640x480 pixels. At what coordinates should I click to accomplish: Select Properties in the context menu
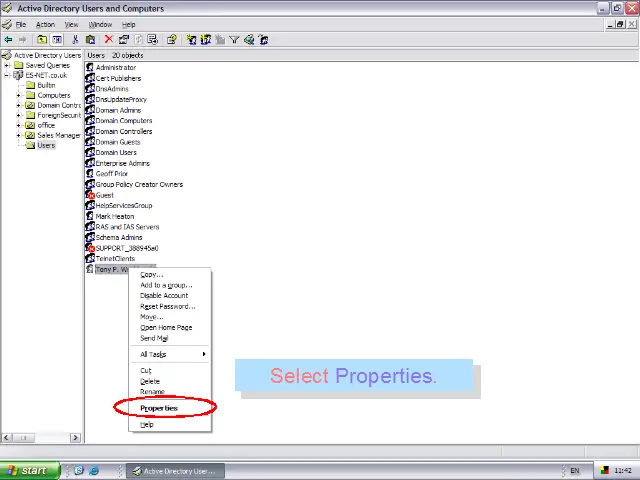(x=170, y=408)
